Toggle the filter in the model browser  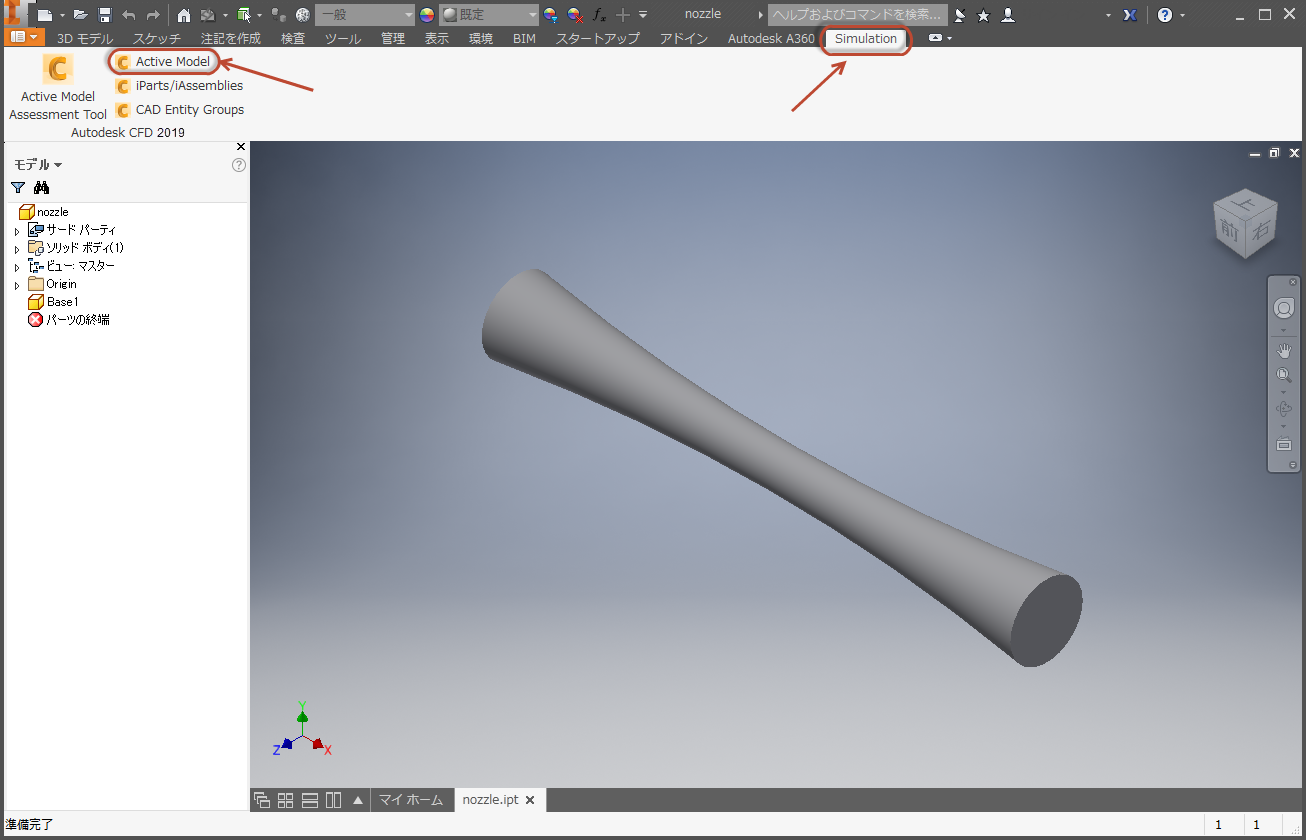(16, 187)
